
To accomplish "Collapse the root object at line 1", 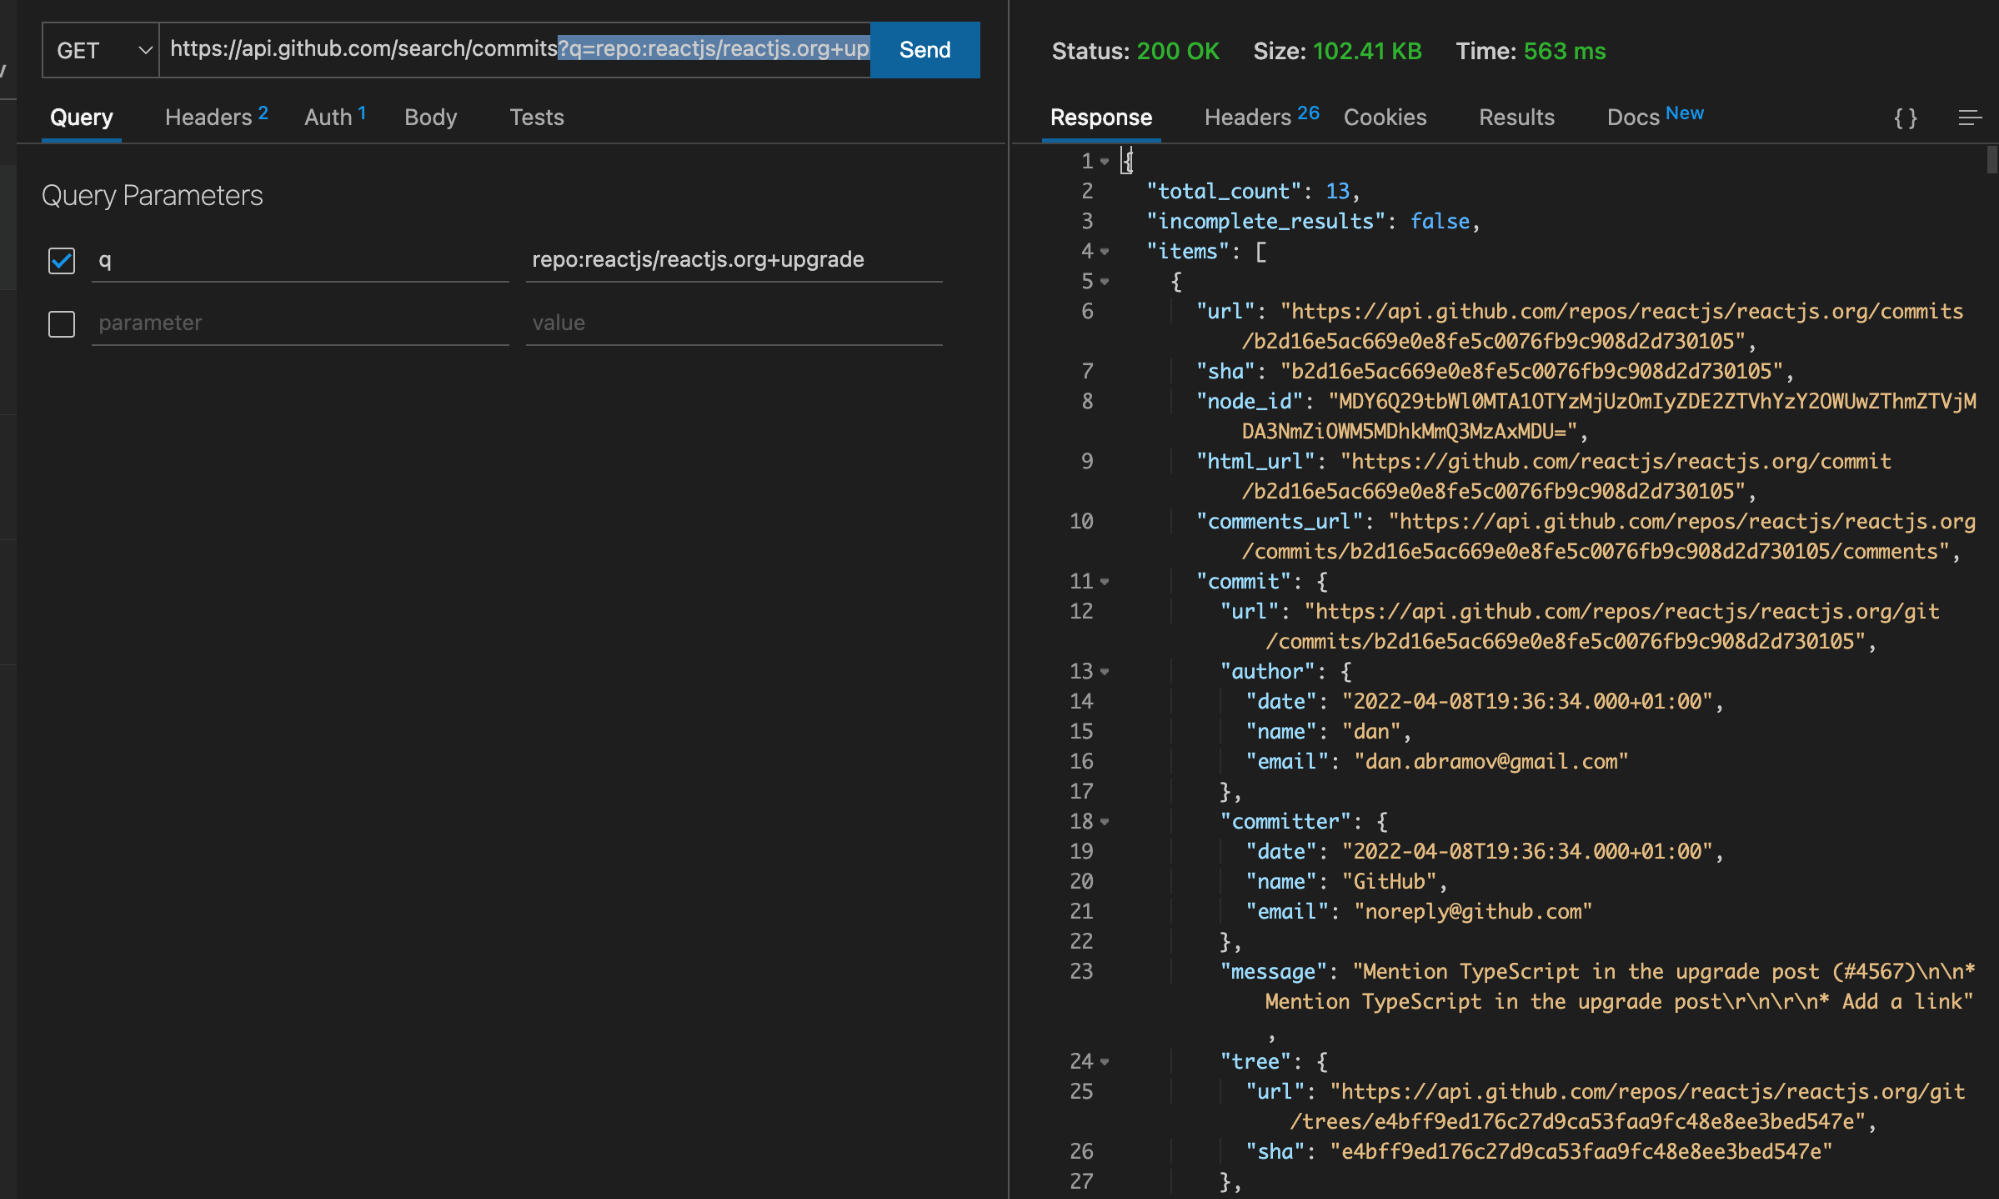I will (1105, 162).
